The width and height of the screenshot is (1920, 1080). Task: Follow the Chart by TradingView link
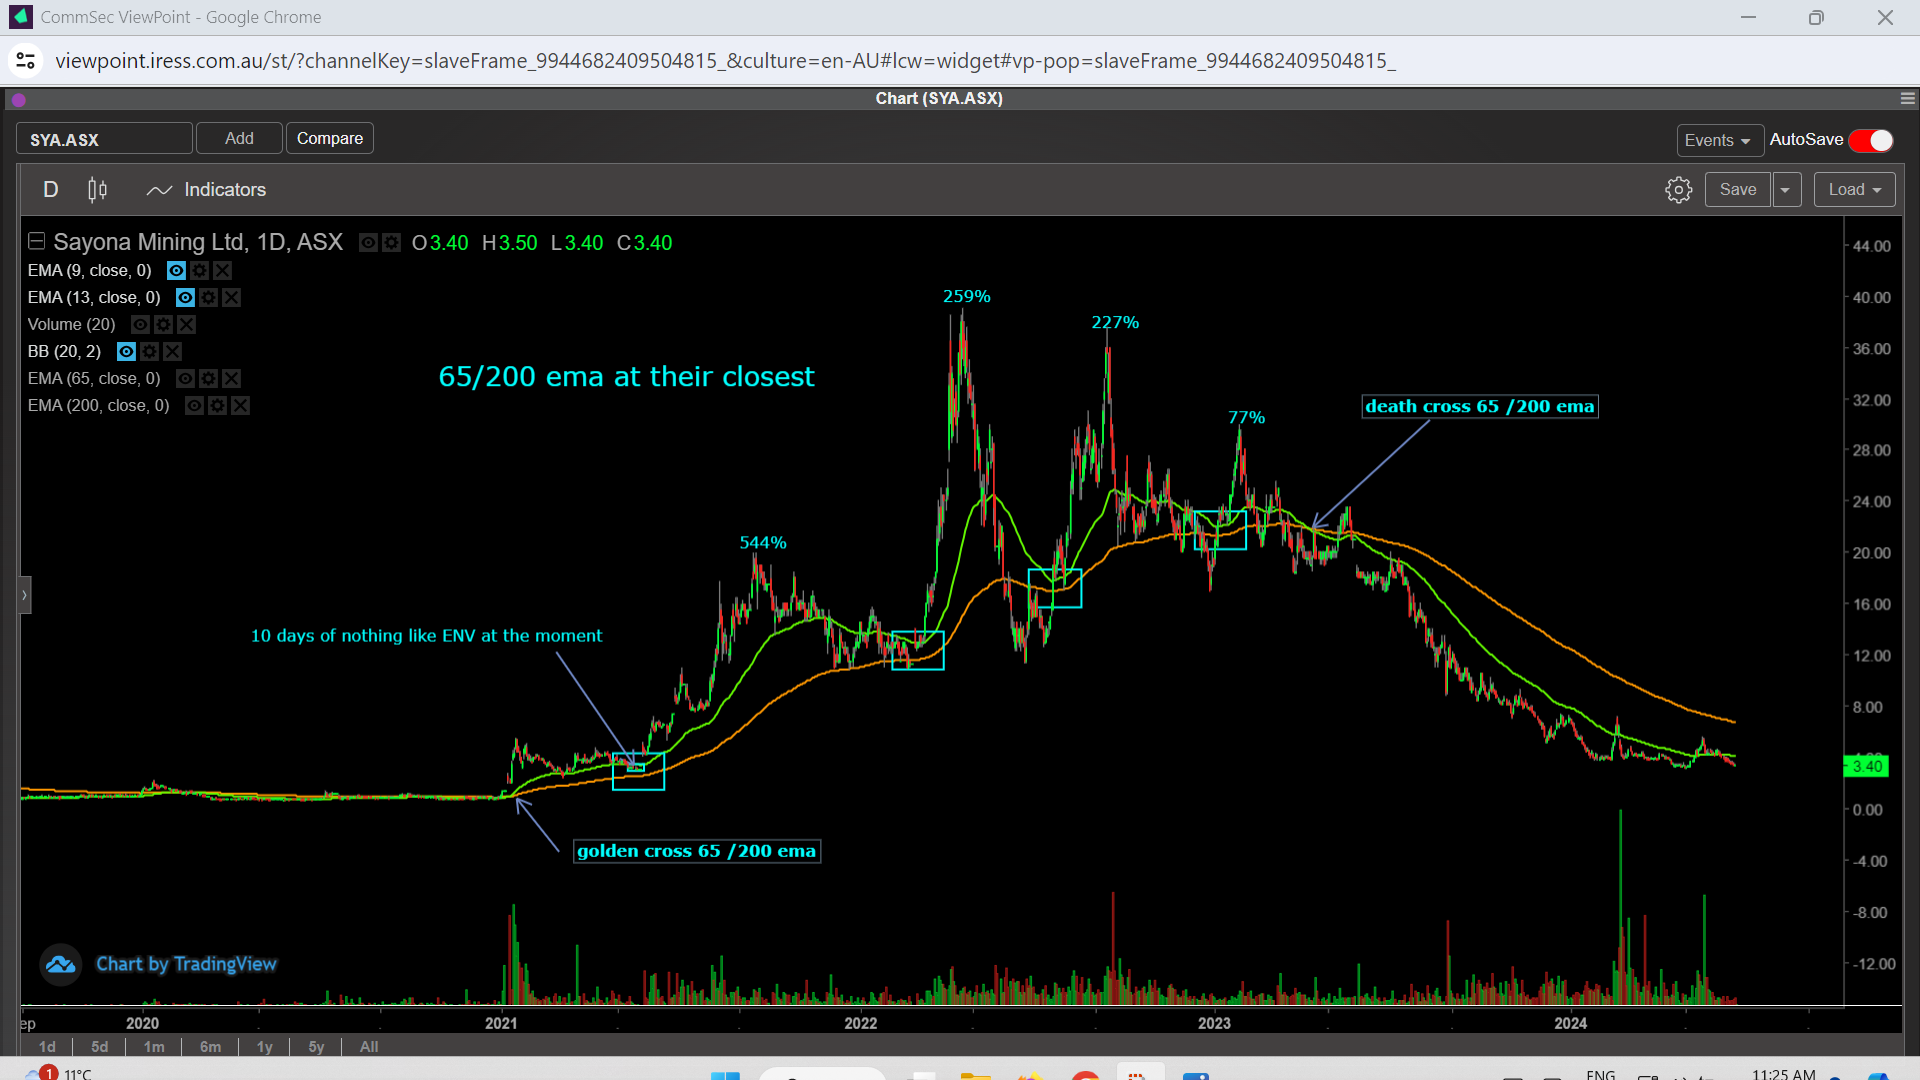click(x=186, y=964)
